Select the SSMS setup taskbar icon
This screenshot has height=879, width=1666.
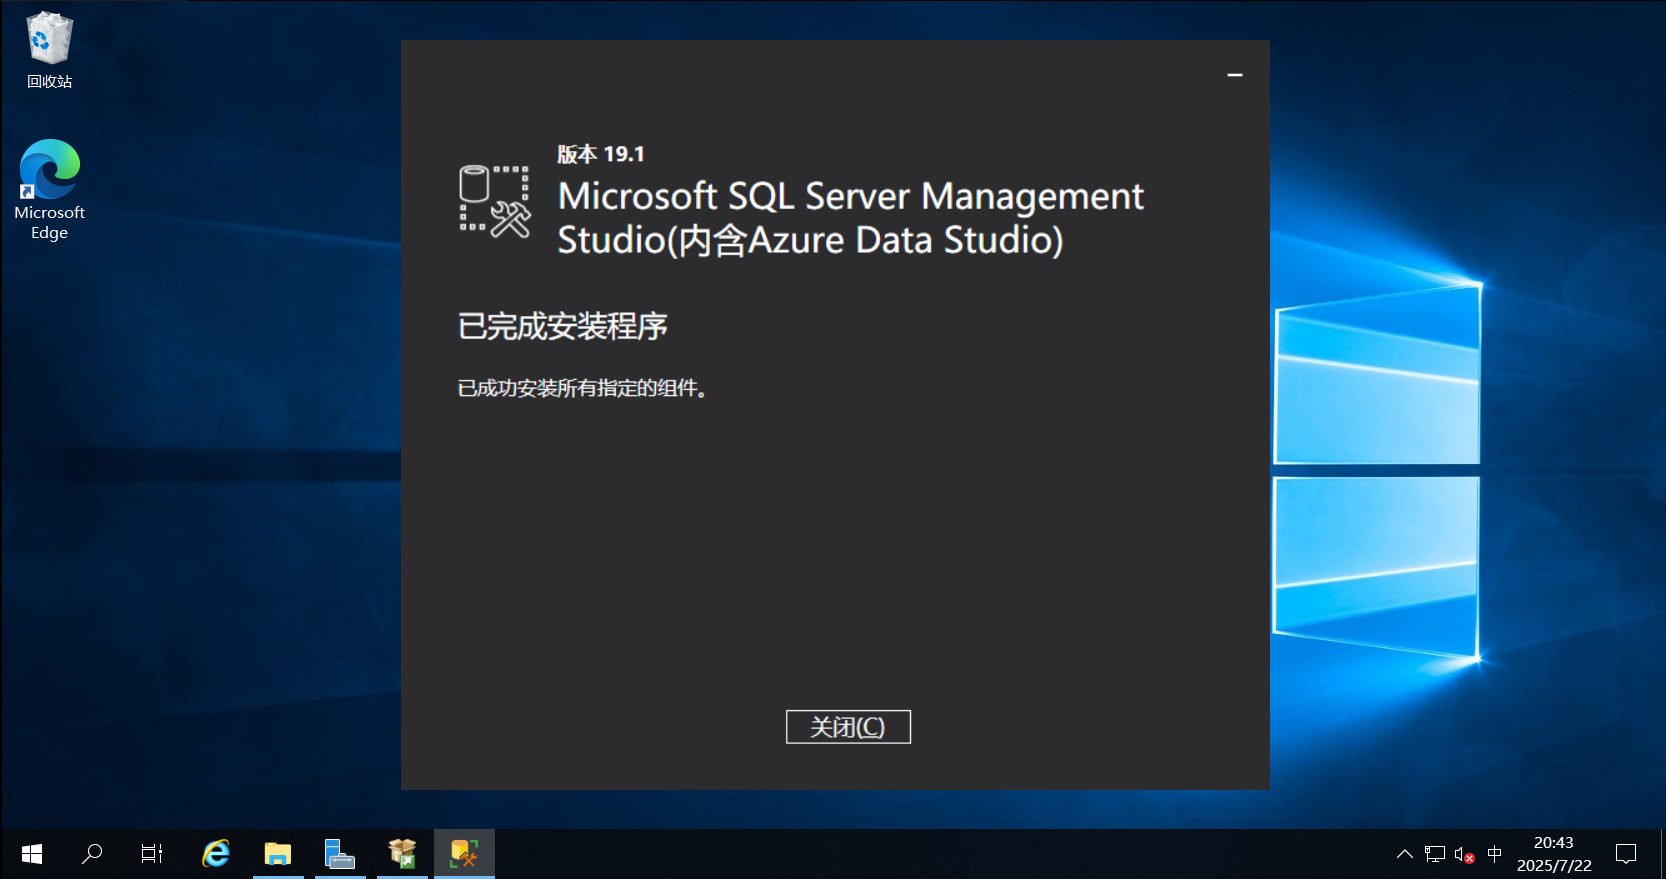pyautogui.click(x=464, y=854)
